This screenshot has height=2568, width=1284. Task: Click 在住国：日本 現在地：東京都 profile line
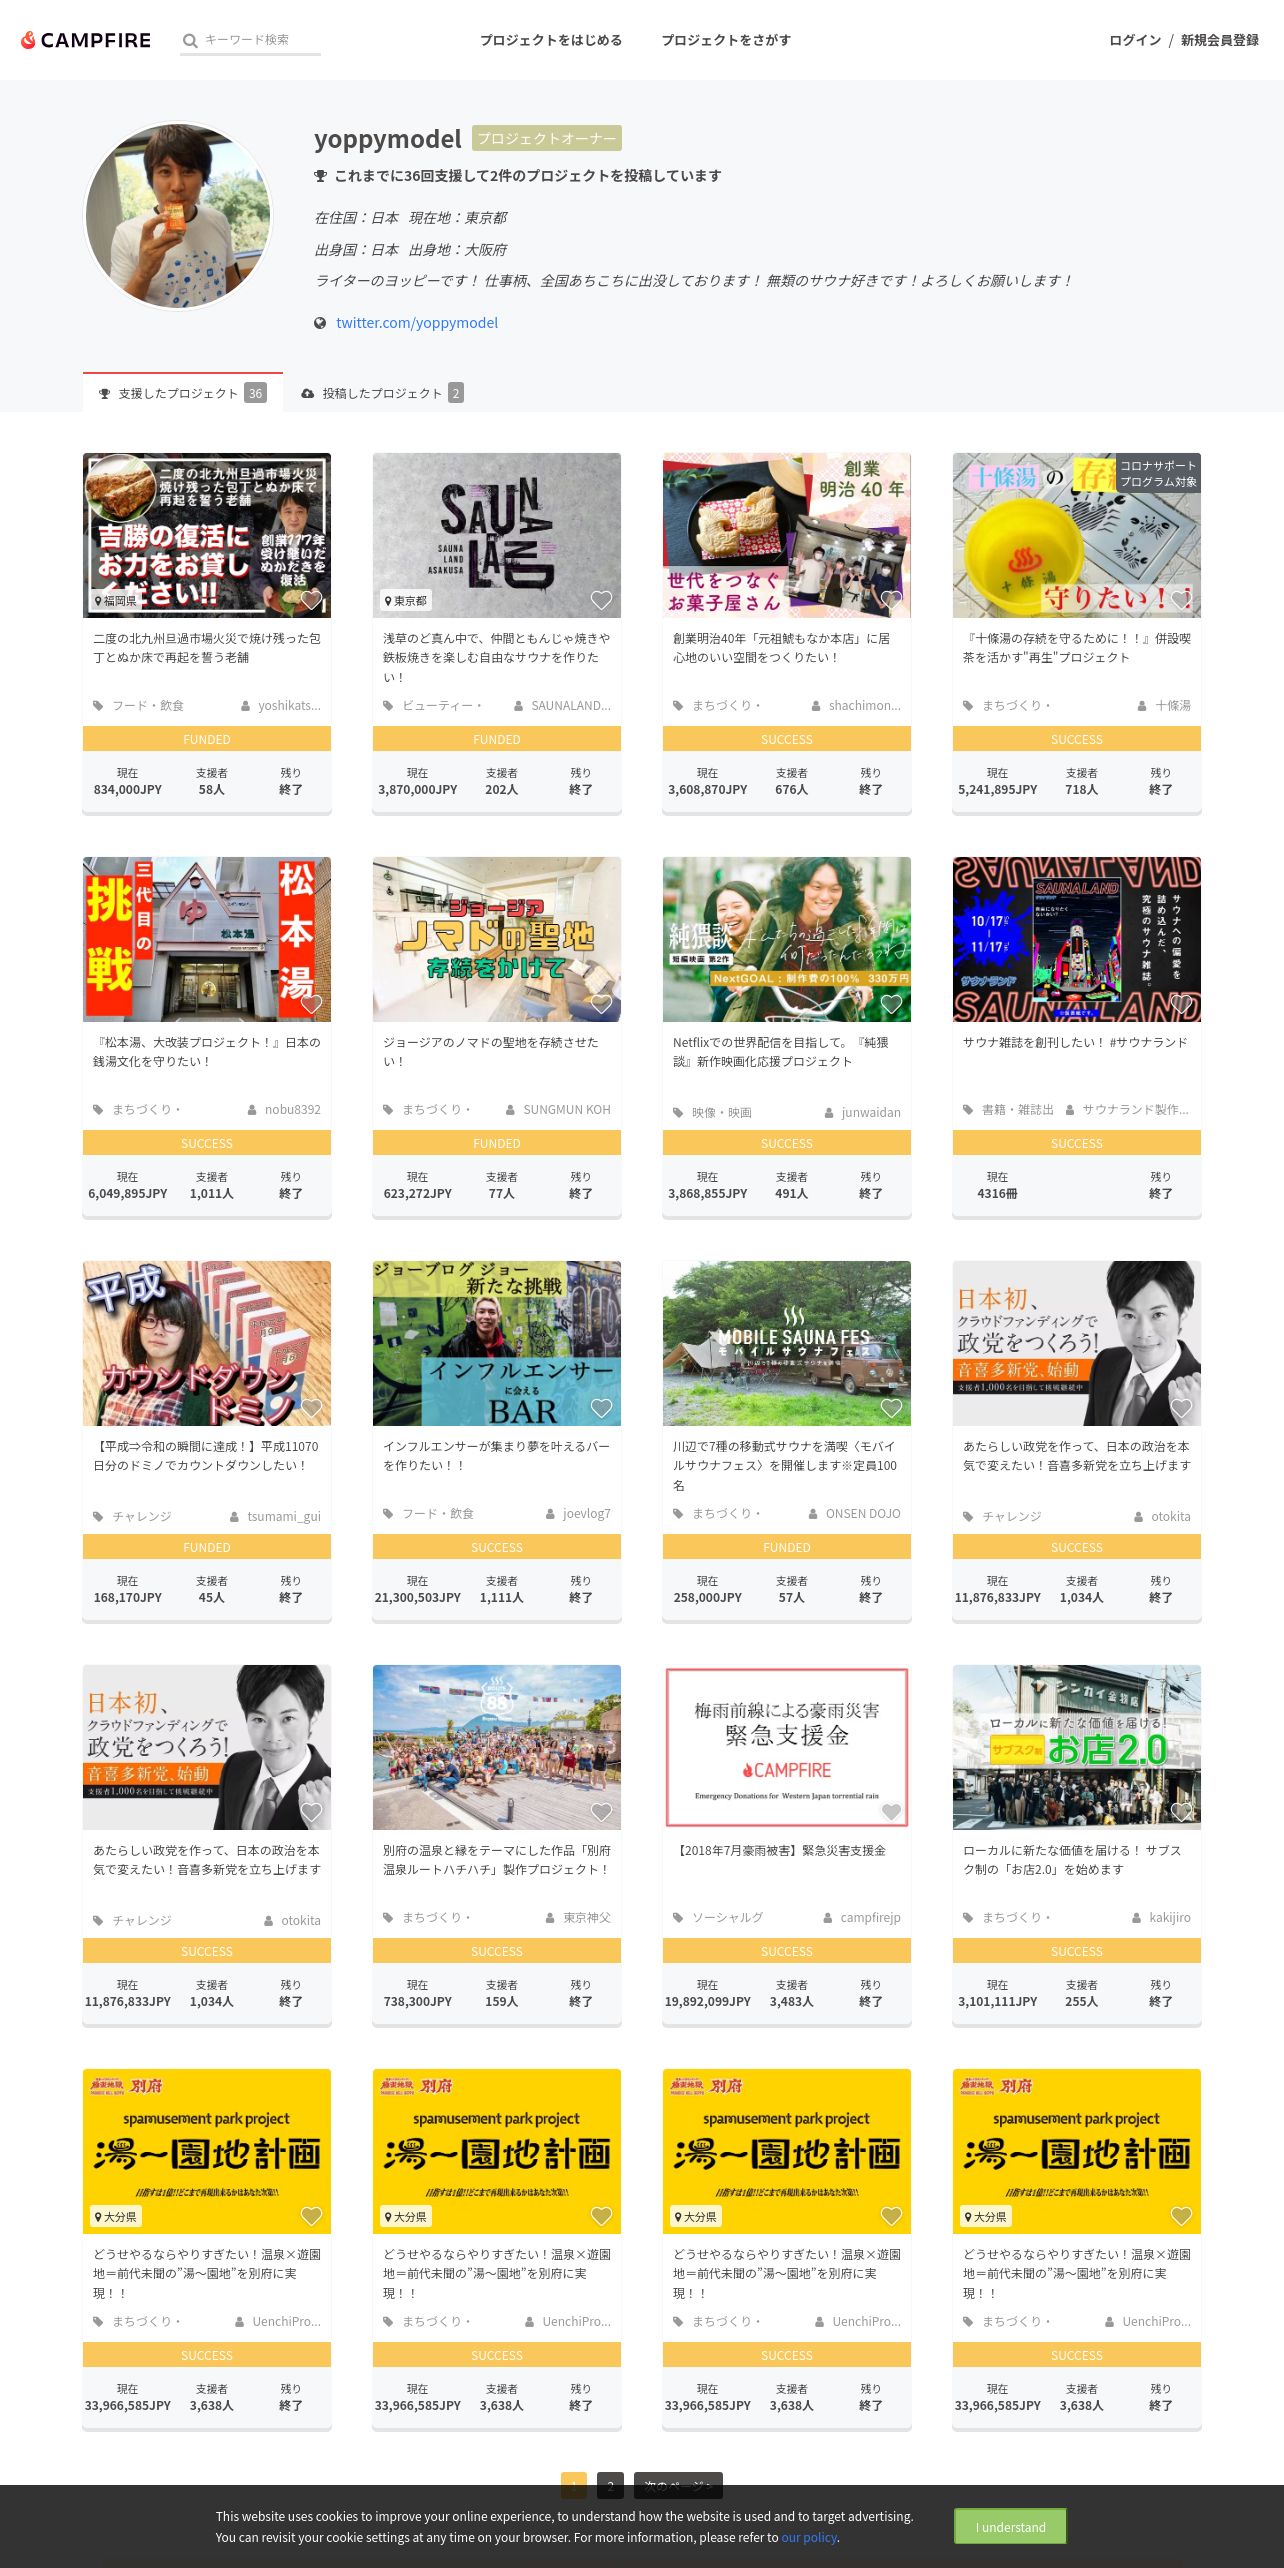tap(411, 218)
